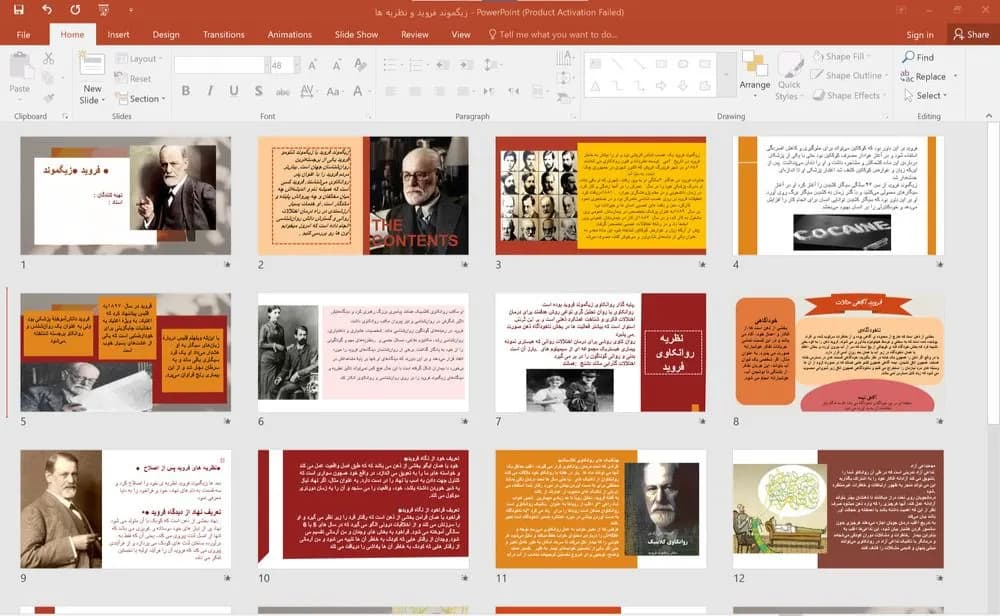The height and width of the screenshot is (616, 1000).
Task: Cut selection with the scissors icon
Action: click(48, 59)
